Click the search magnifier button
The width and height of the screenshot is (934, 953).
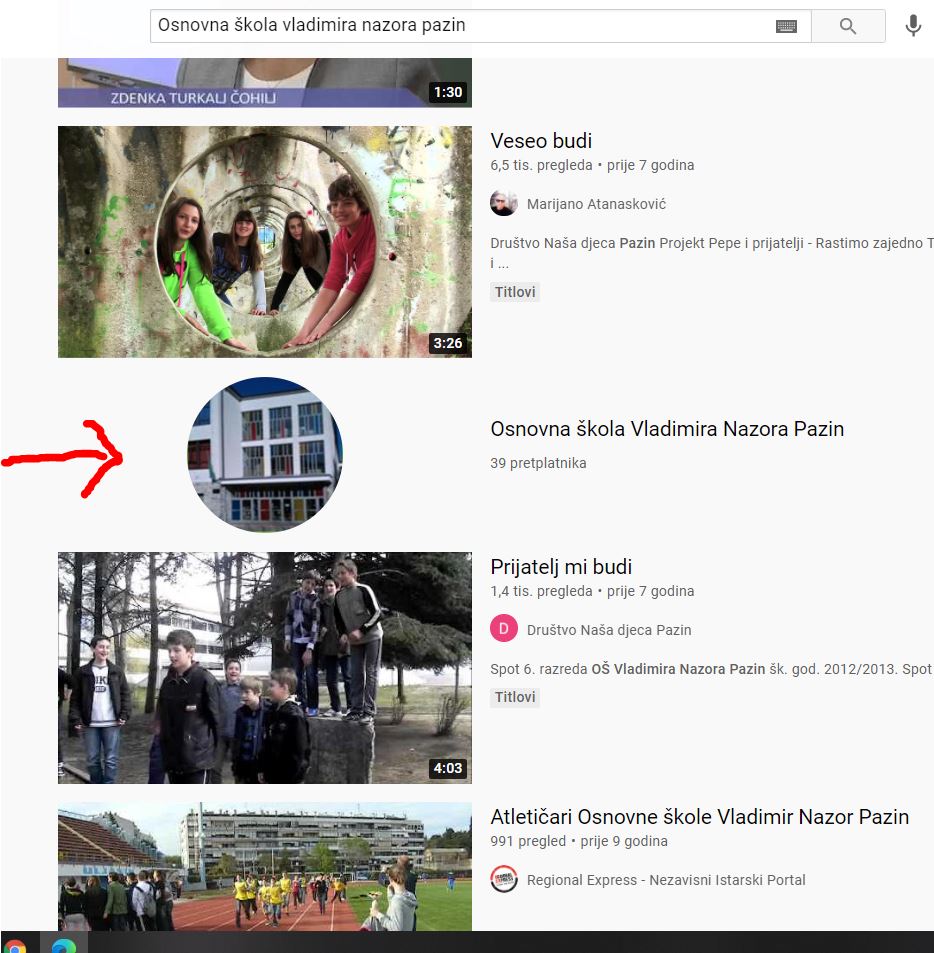coord(848,26)
